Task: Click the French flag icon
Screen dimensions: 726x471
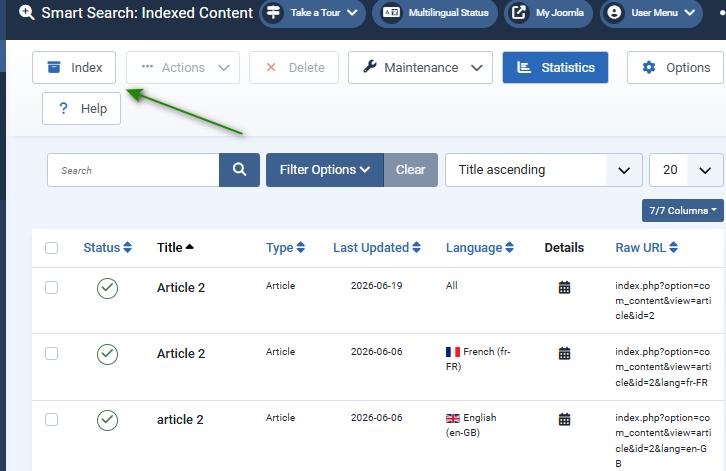Action: [x=453, y=352]
